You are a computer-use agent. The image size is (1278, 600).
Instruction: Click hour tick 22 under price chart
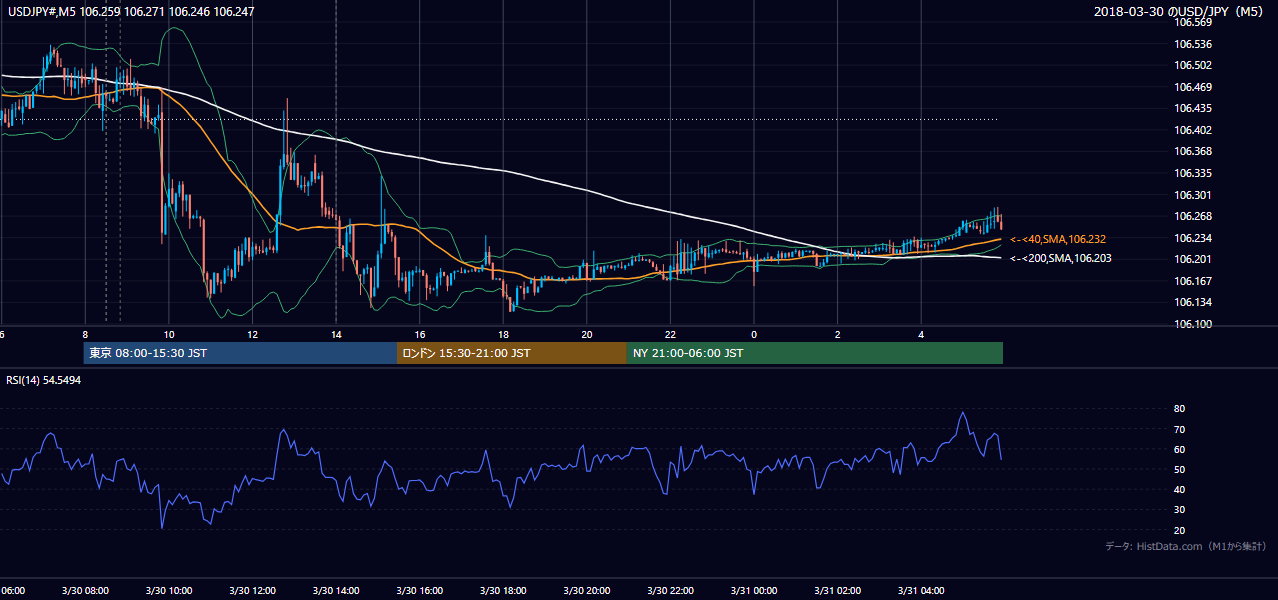coord(670,334)
